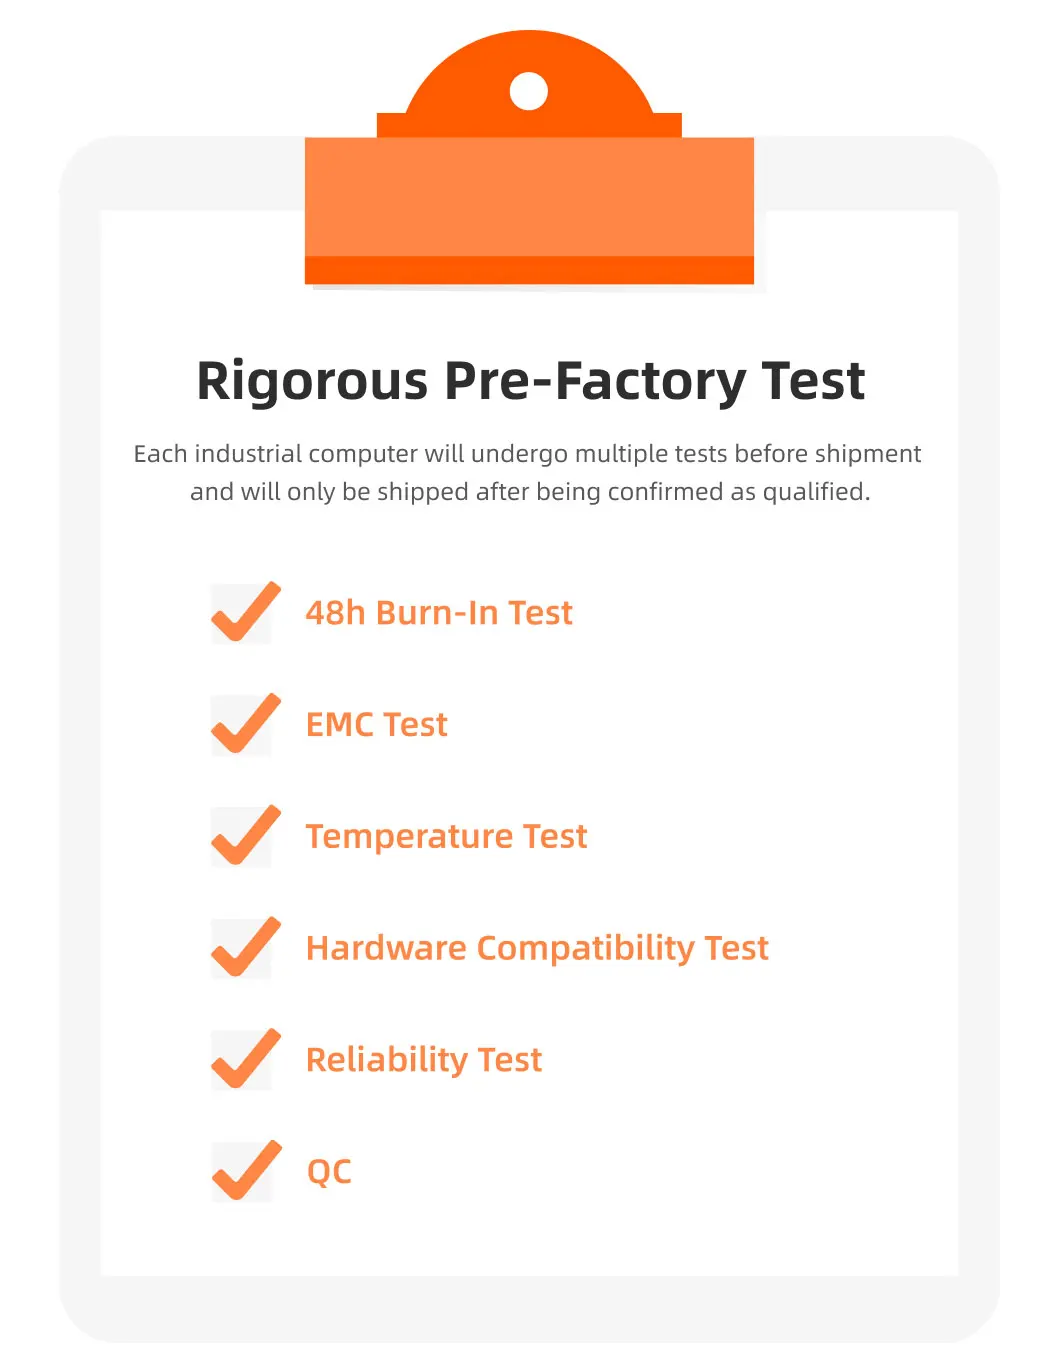Toggle the 48h Burn-In Test checkbox
The width and height of the screenshot is (1060, 1368).
(242, 614)
